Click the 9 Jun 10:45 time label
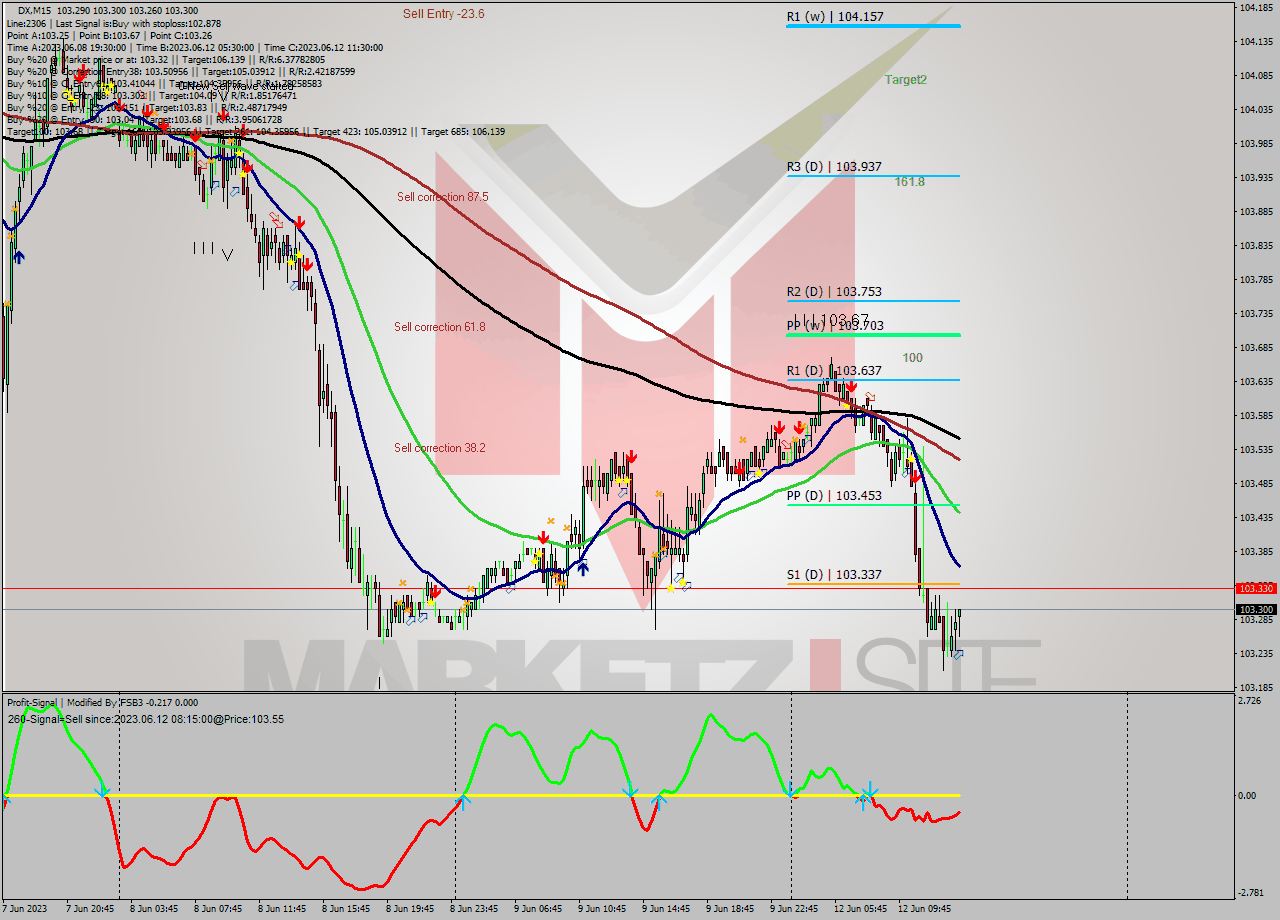Viewport: 1280px width, 920px height. [x=602, y=909]
